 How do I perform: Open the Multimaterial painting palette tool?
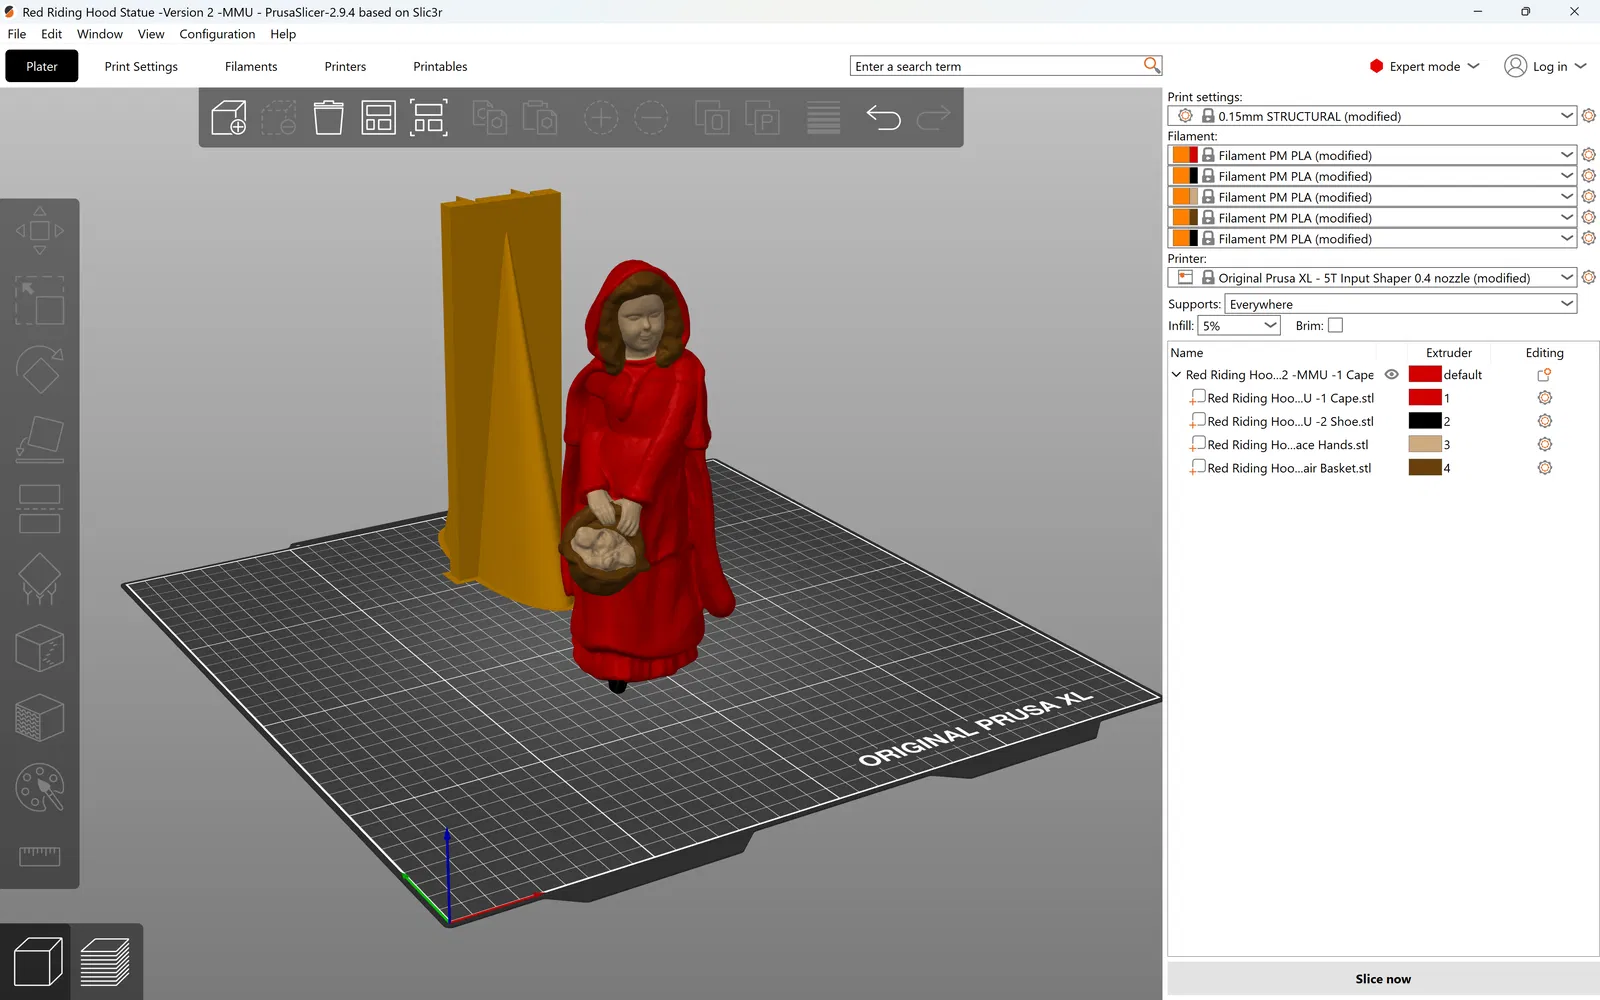click(x=40, y=788)
